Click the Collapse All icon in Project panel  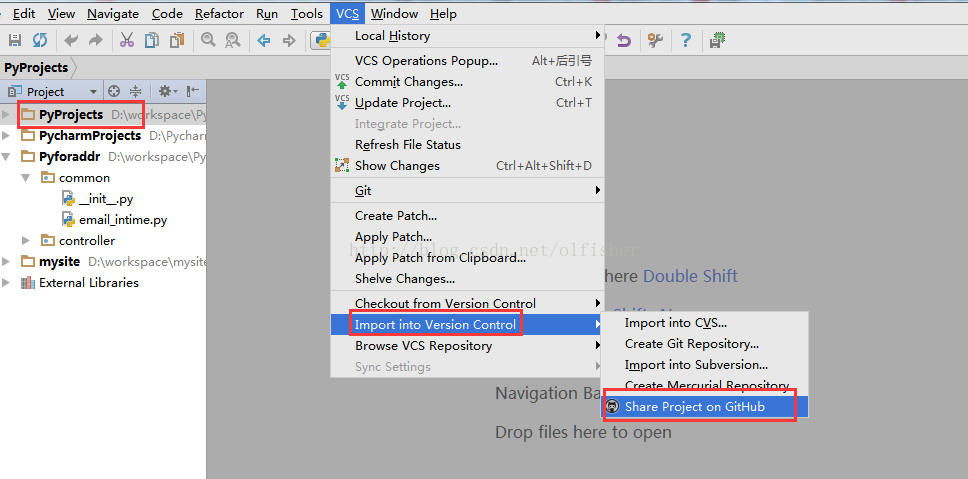point(135,91)
